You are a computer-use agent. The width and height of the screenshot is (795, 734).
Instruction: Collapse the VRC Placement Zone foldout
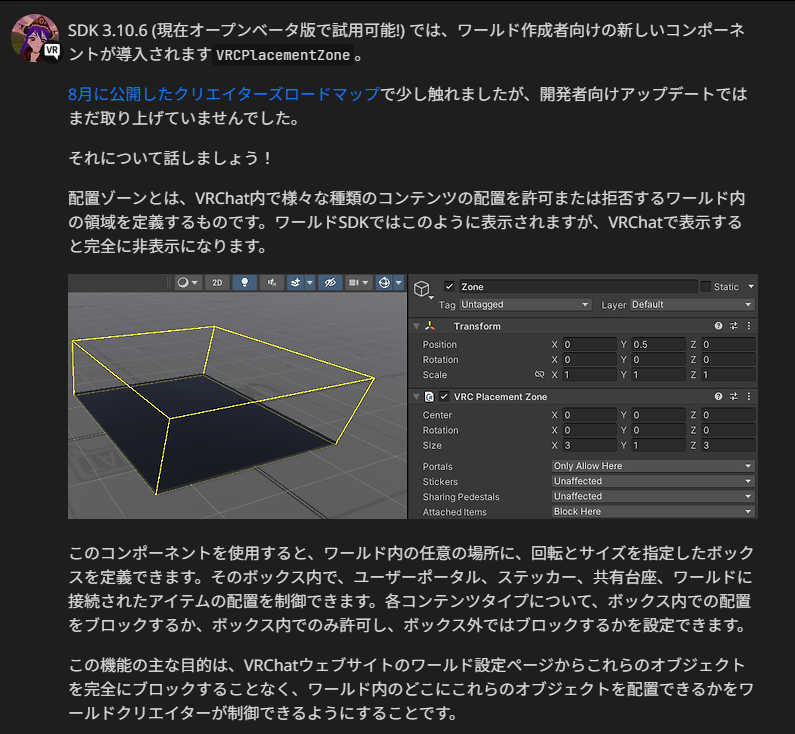click(x=416, y=396)
